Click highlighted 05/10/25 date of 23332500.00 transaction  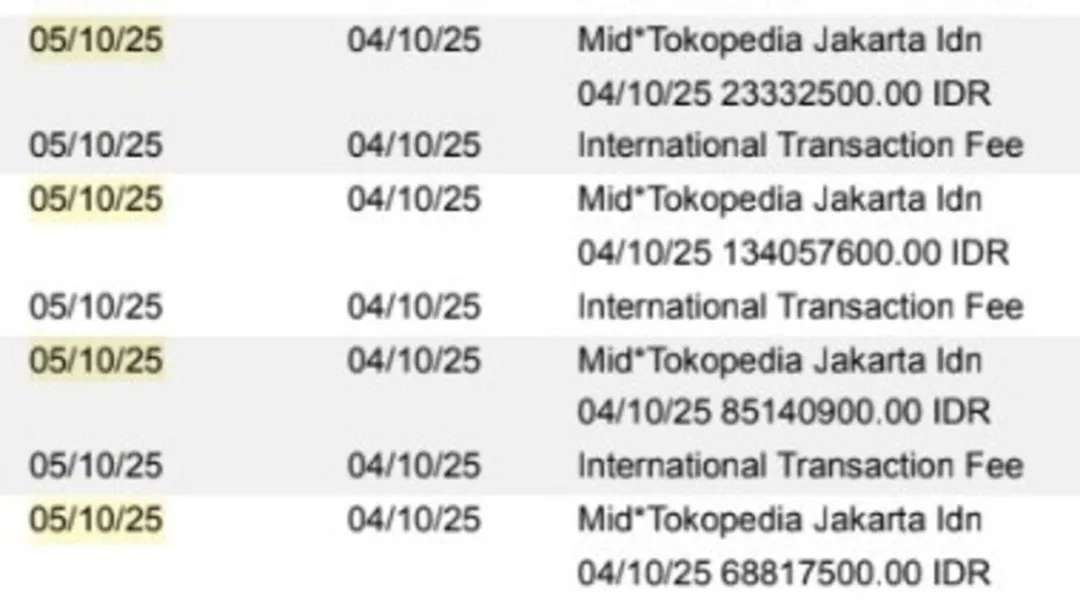coord(95,41)
